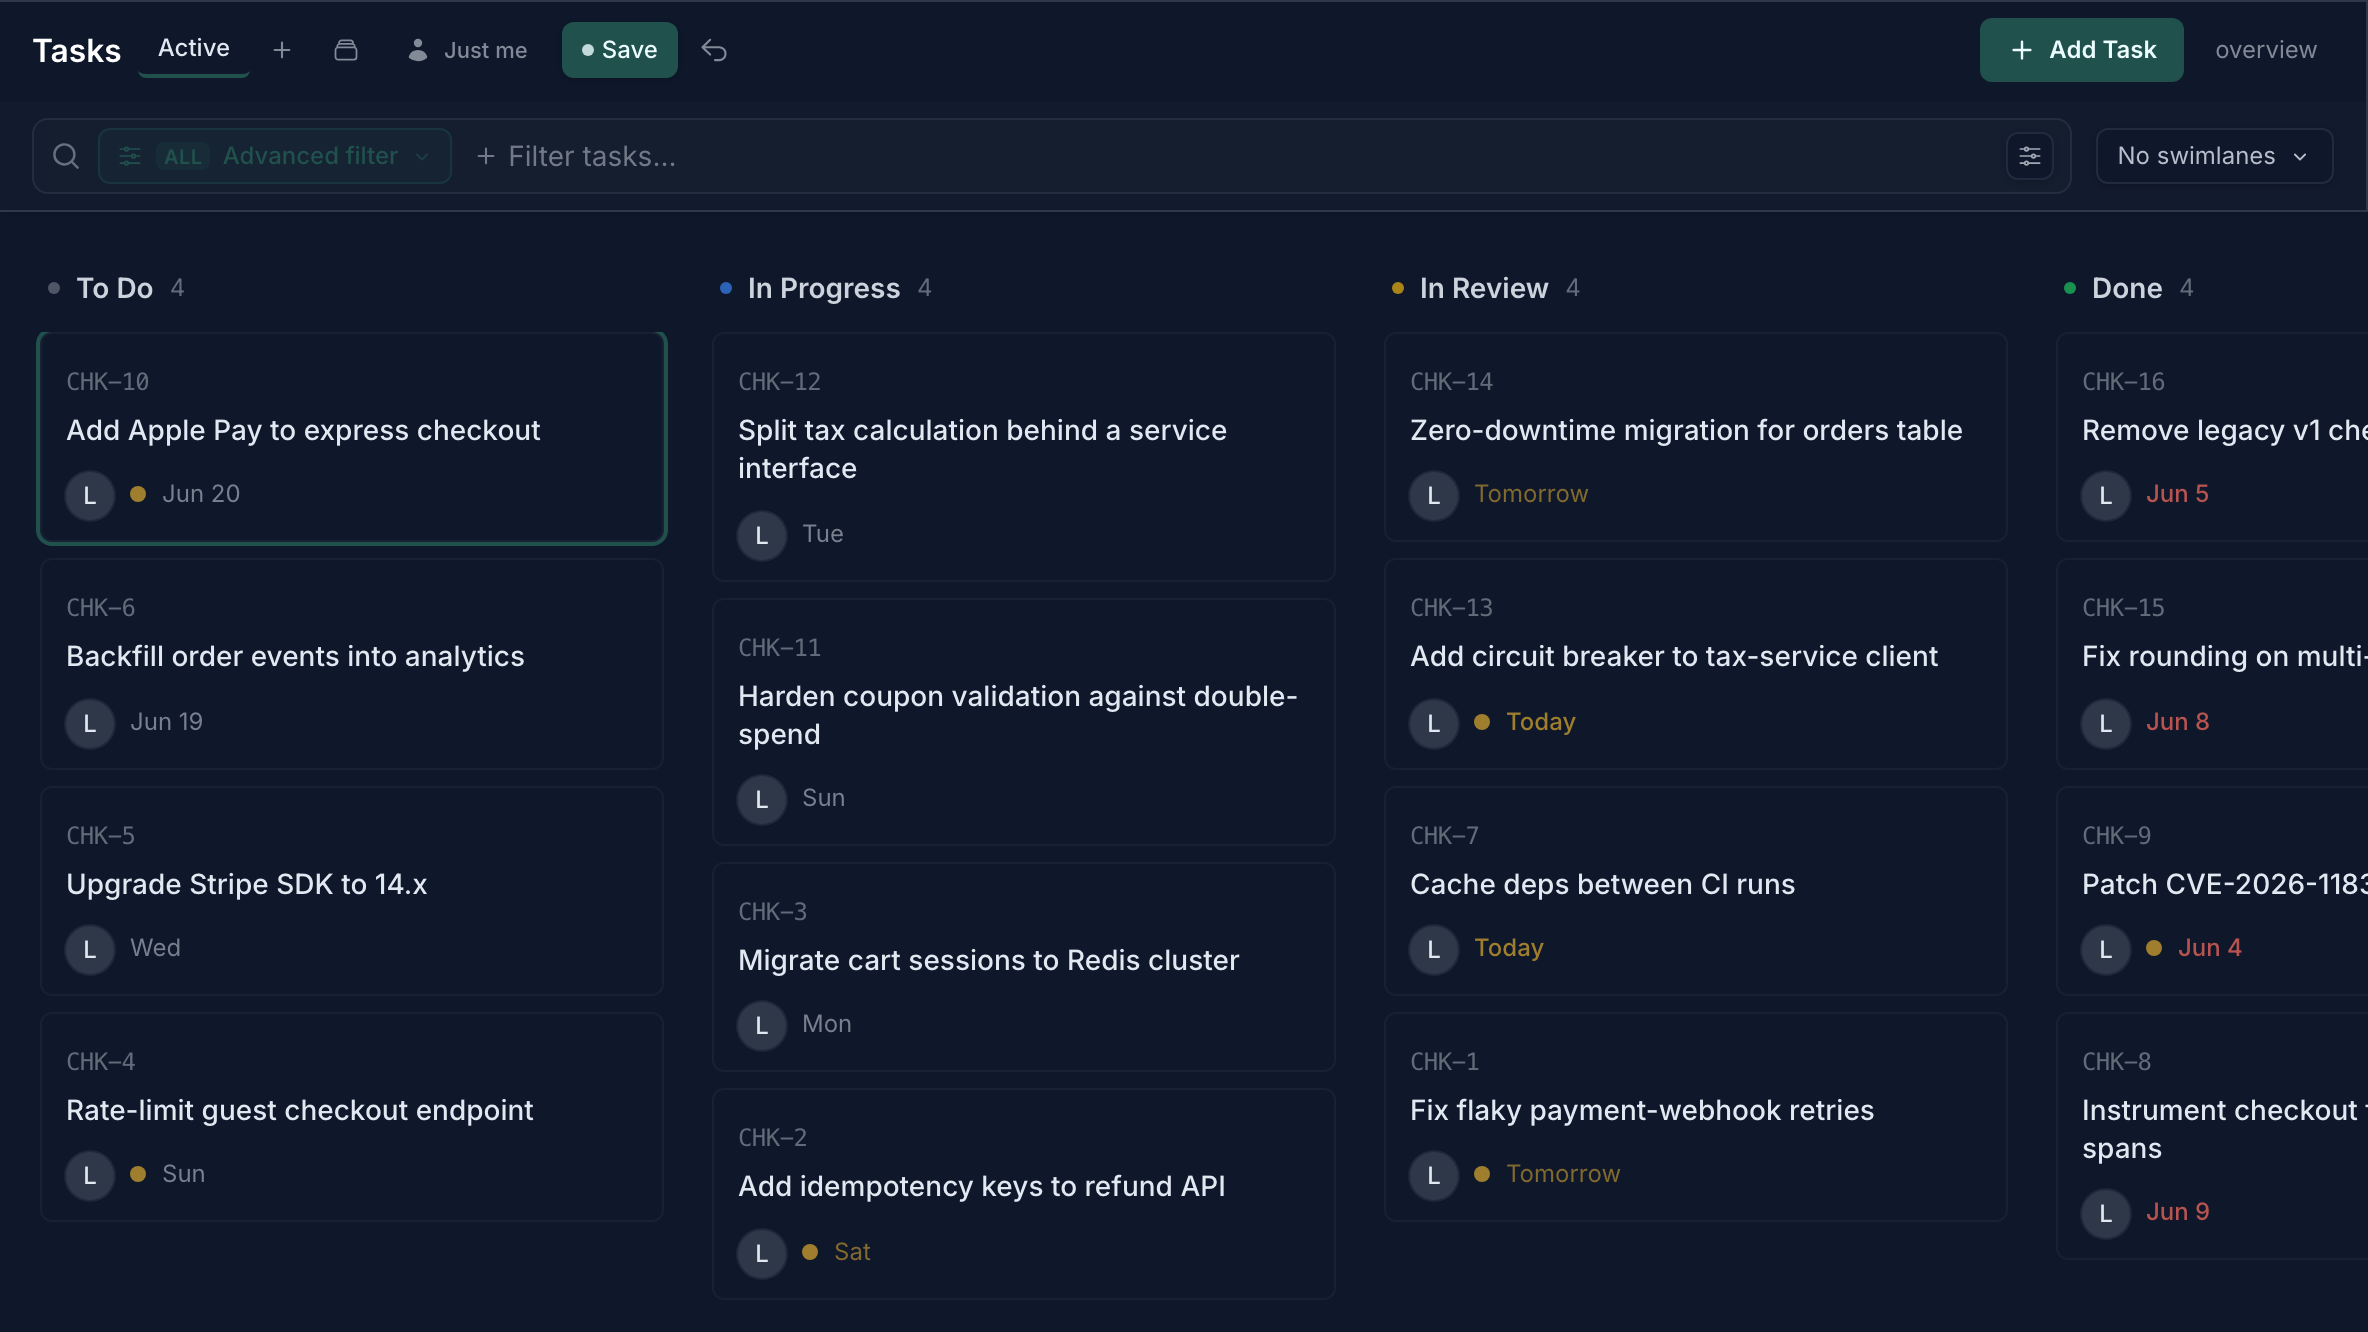The height and width of the screenshot is (1332, 2368).
Task: Open card Migrate cart sessions to Redis cluster
Action: click(x=1024, y=967)
